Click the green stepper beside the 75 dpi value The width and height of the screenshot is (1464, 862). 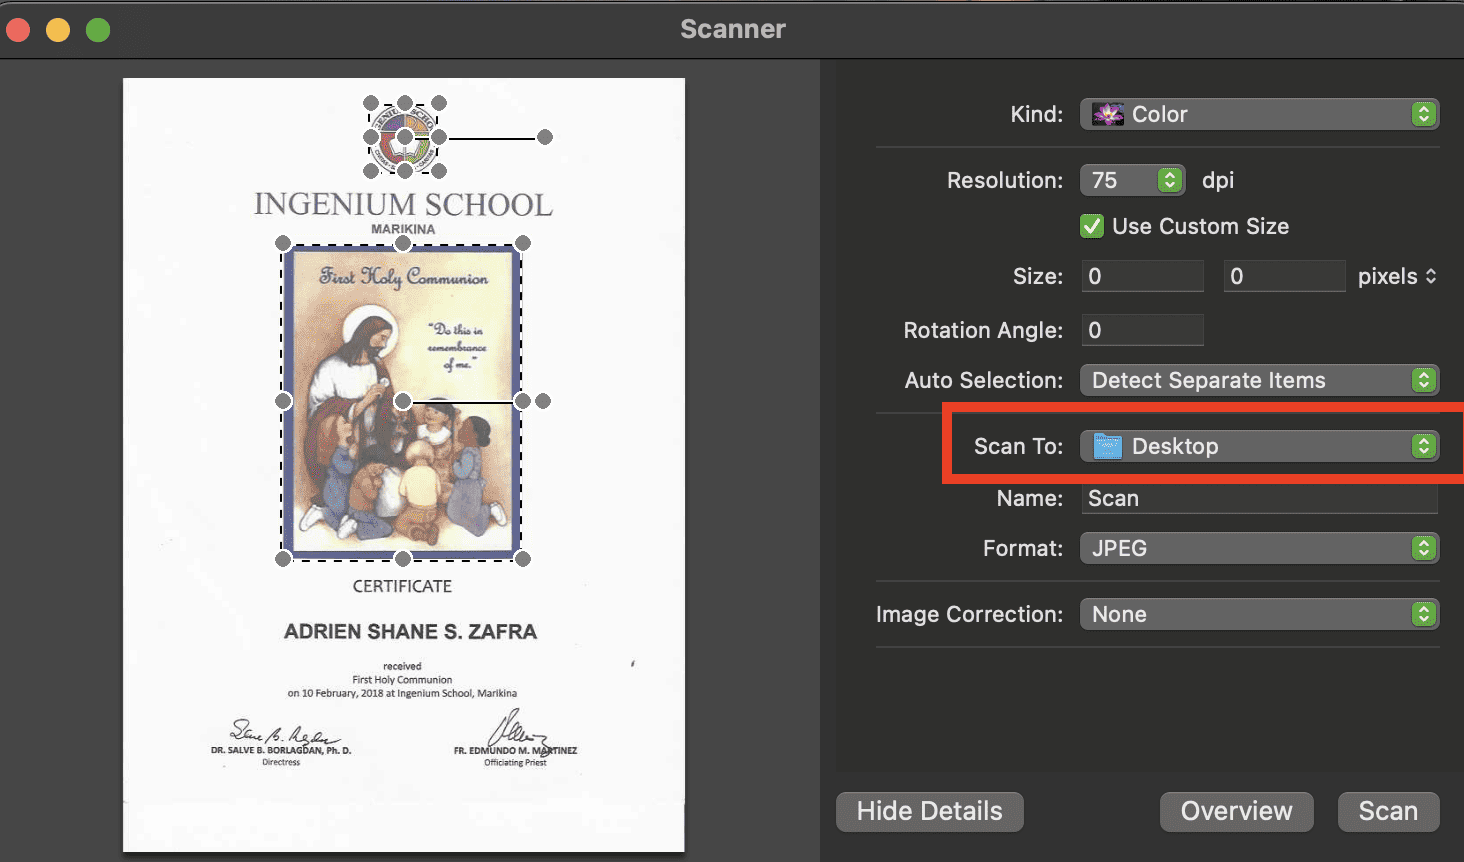point(1168,180)
